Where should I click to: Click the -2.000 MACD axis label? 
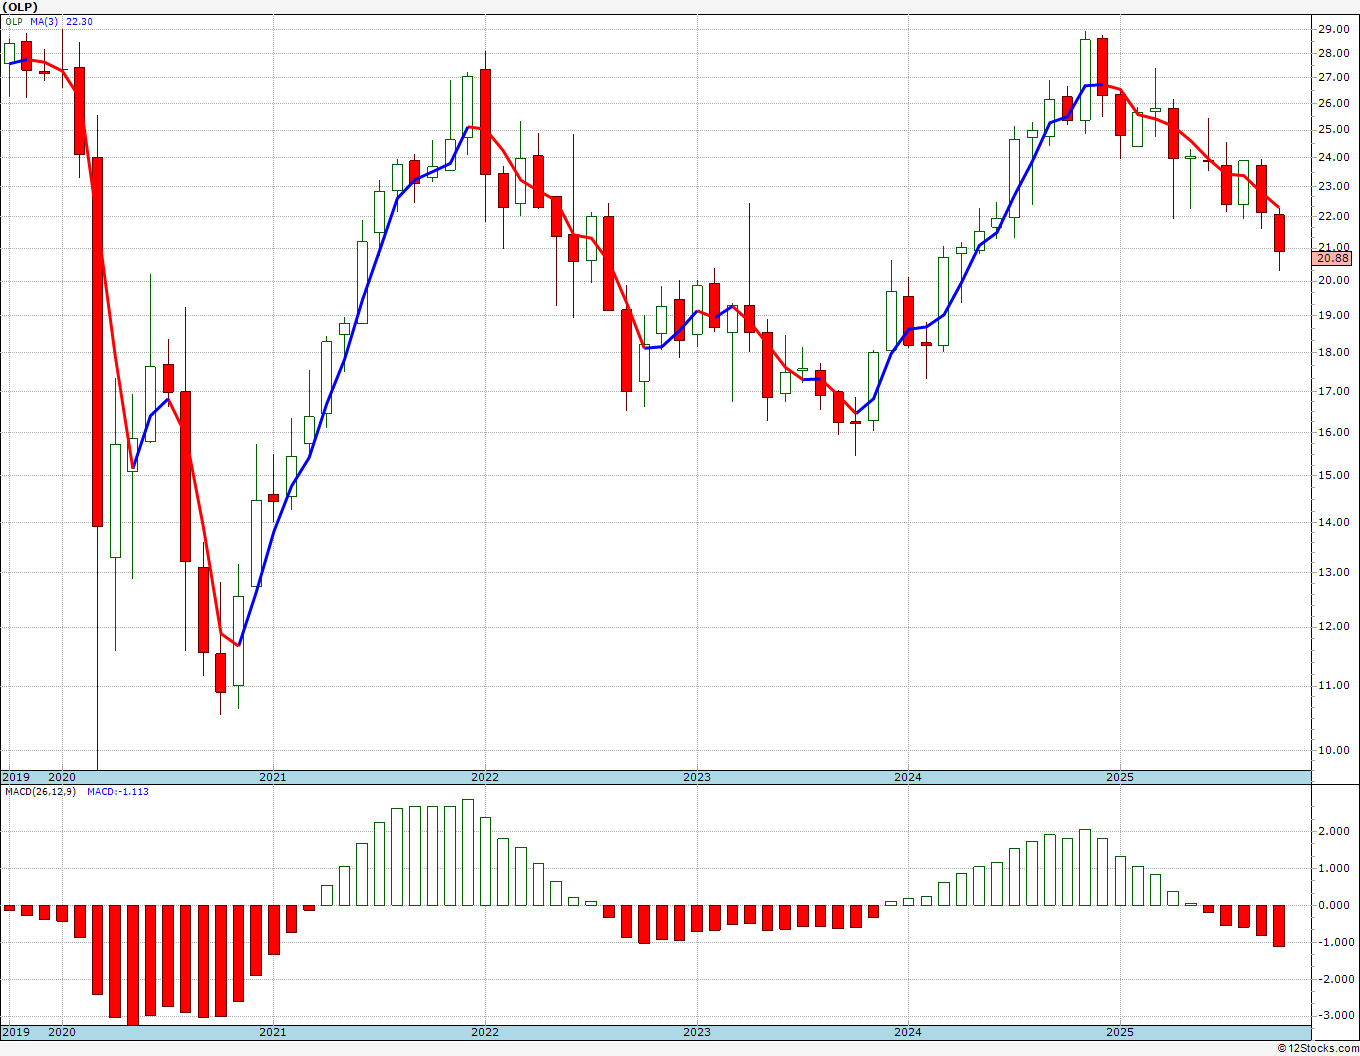(x=1335, y=979)
